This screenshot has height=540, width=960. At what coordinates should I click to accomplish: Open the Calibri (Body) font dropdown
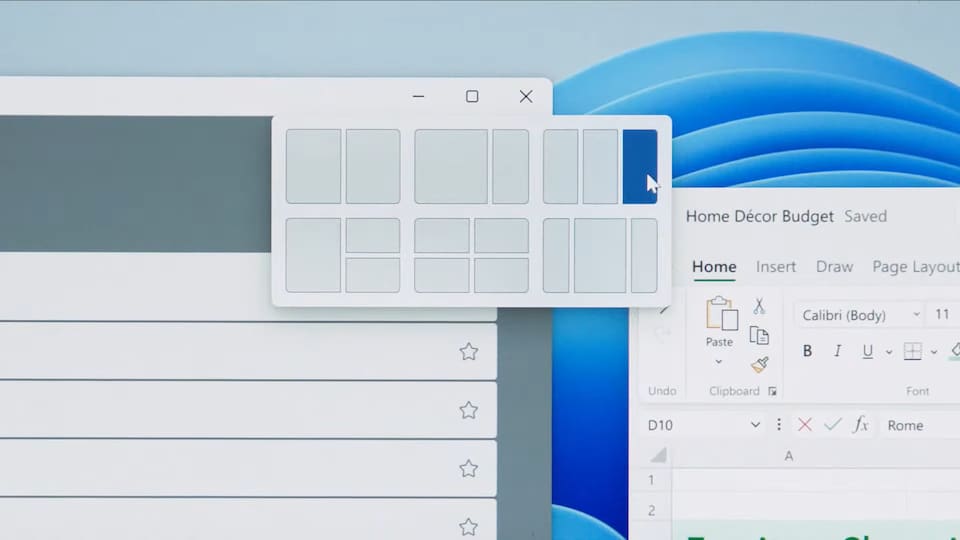coord(916,315)
